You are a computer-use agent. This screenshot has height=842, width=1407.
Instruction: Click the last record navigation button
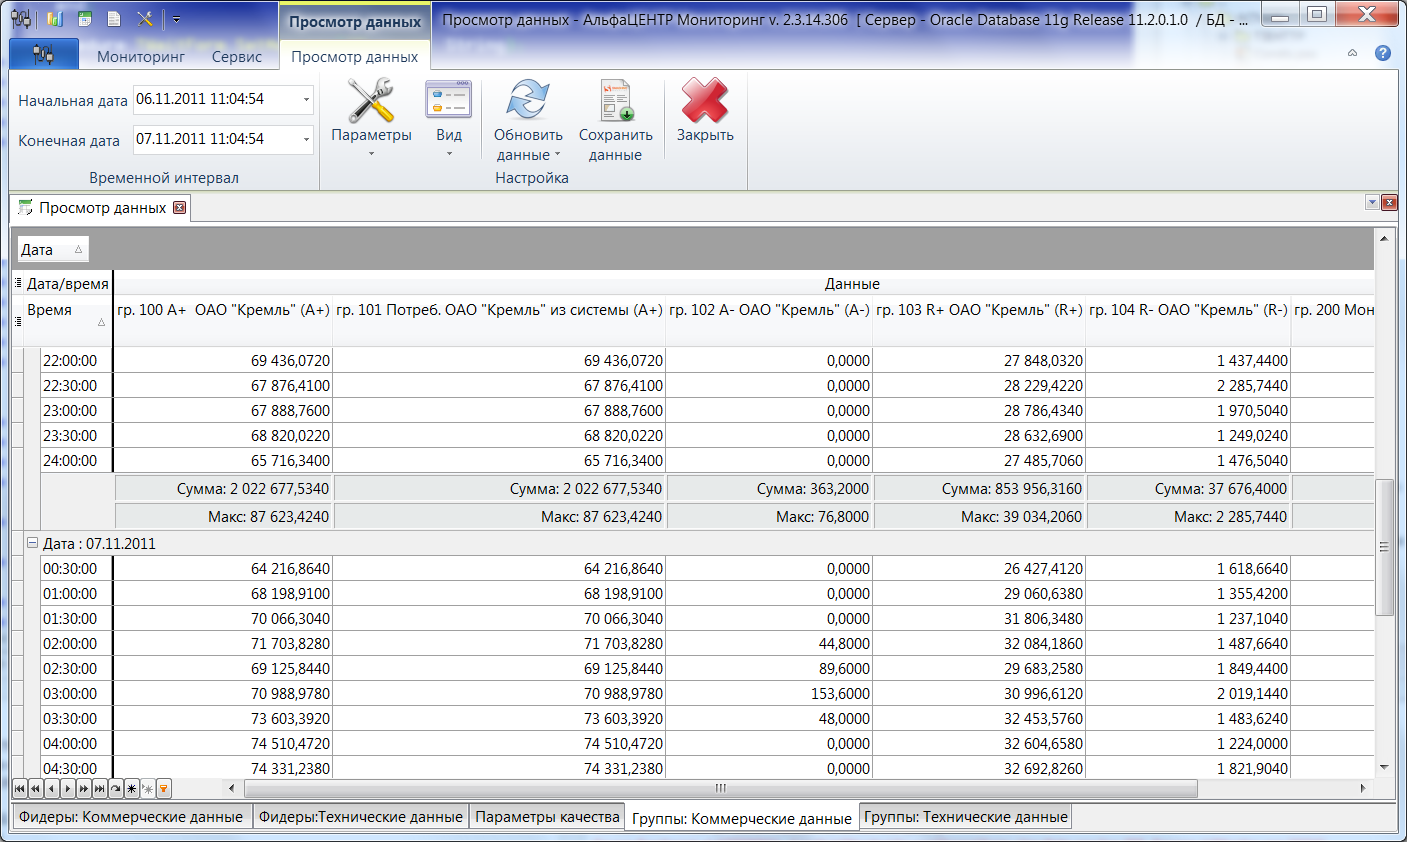click(100, 788)
